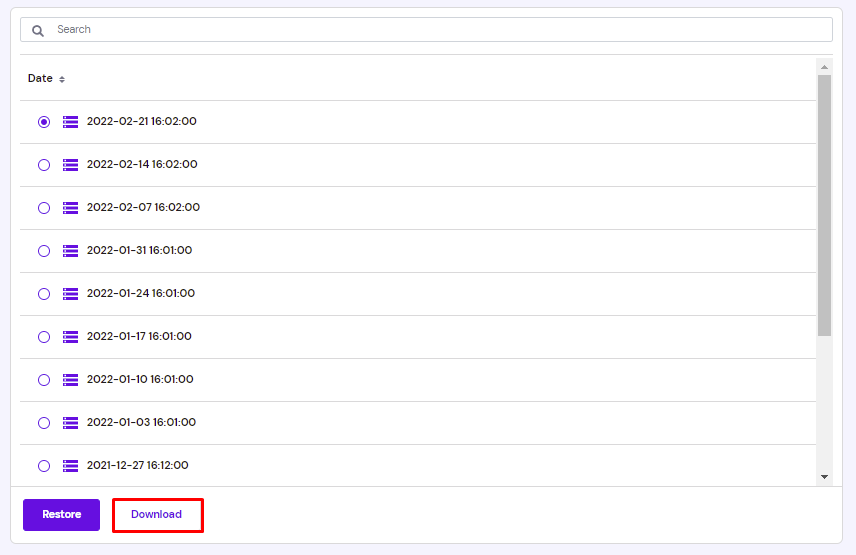Click the scrollbar up arrow
This screenshot has height=555, width=856.
click(824, 67)
